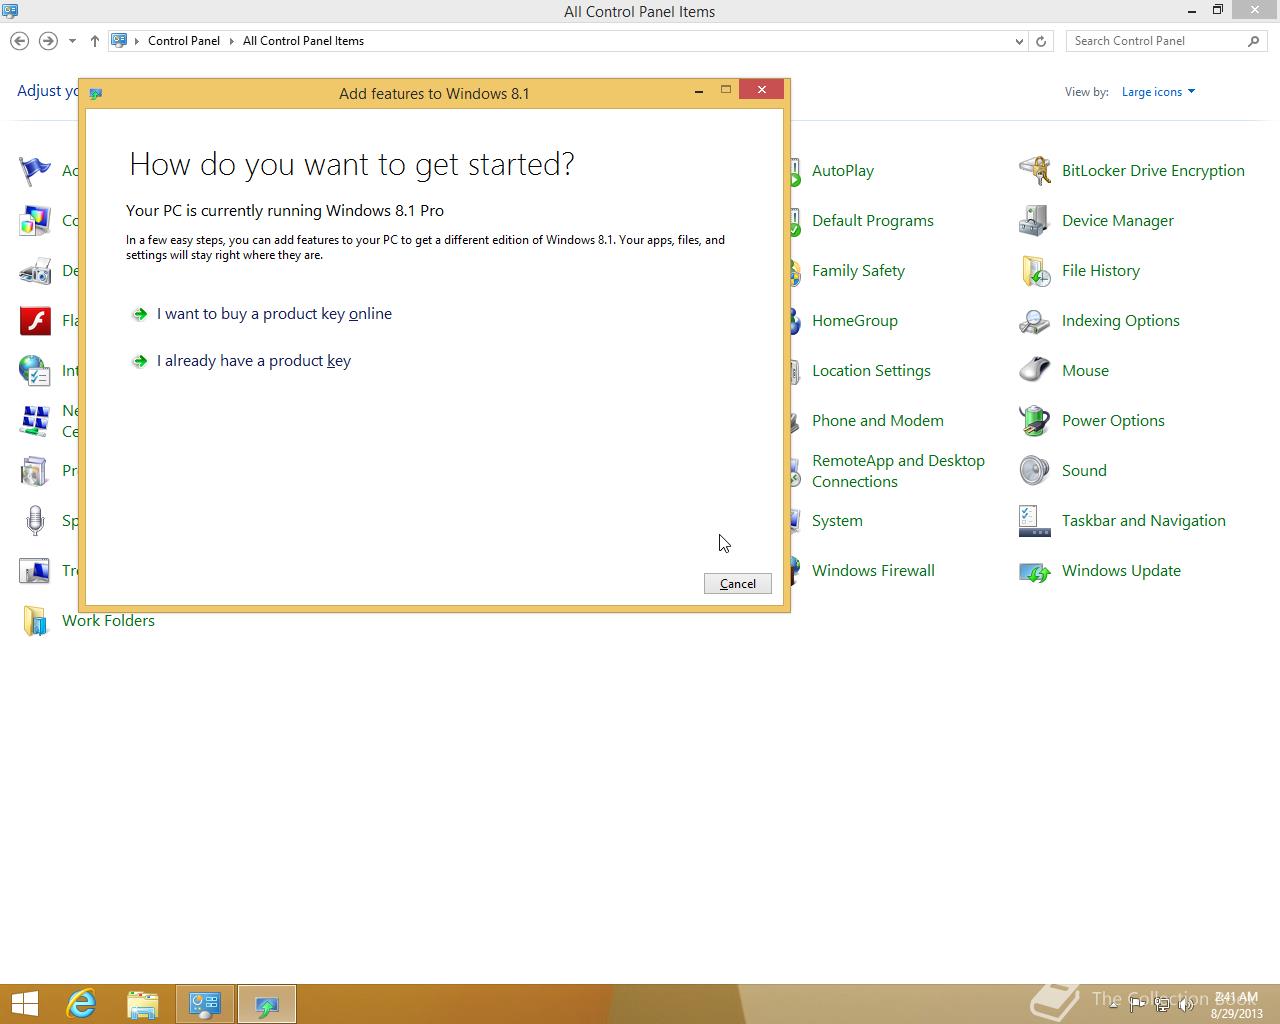
Task: Expand the chevron after Control Panel breadcrumb
Action: click(232, 41)
